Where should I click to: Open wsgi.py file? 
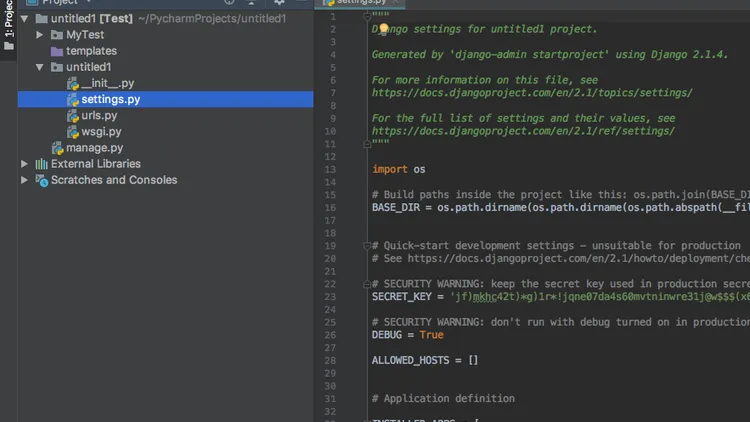101,132
